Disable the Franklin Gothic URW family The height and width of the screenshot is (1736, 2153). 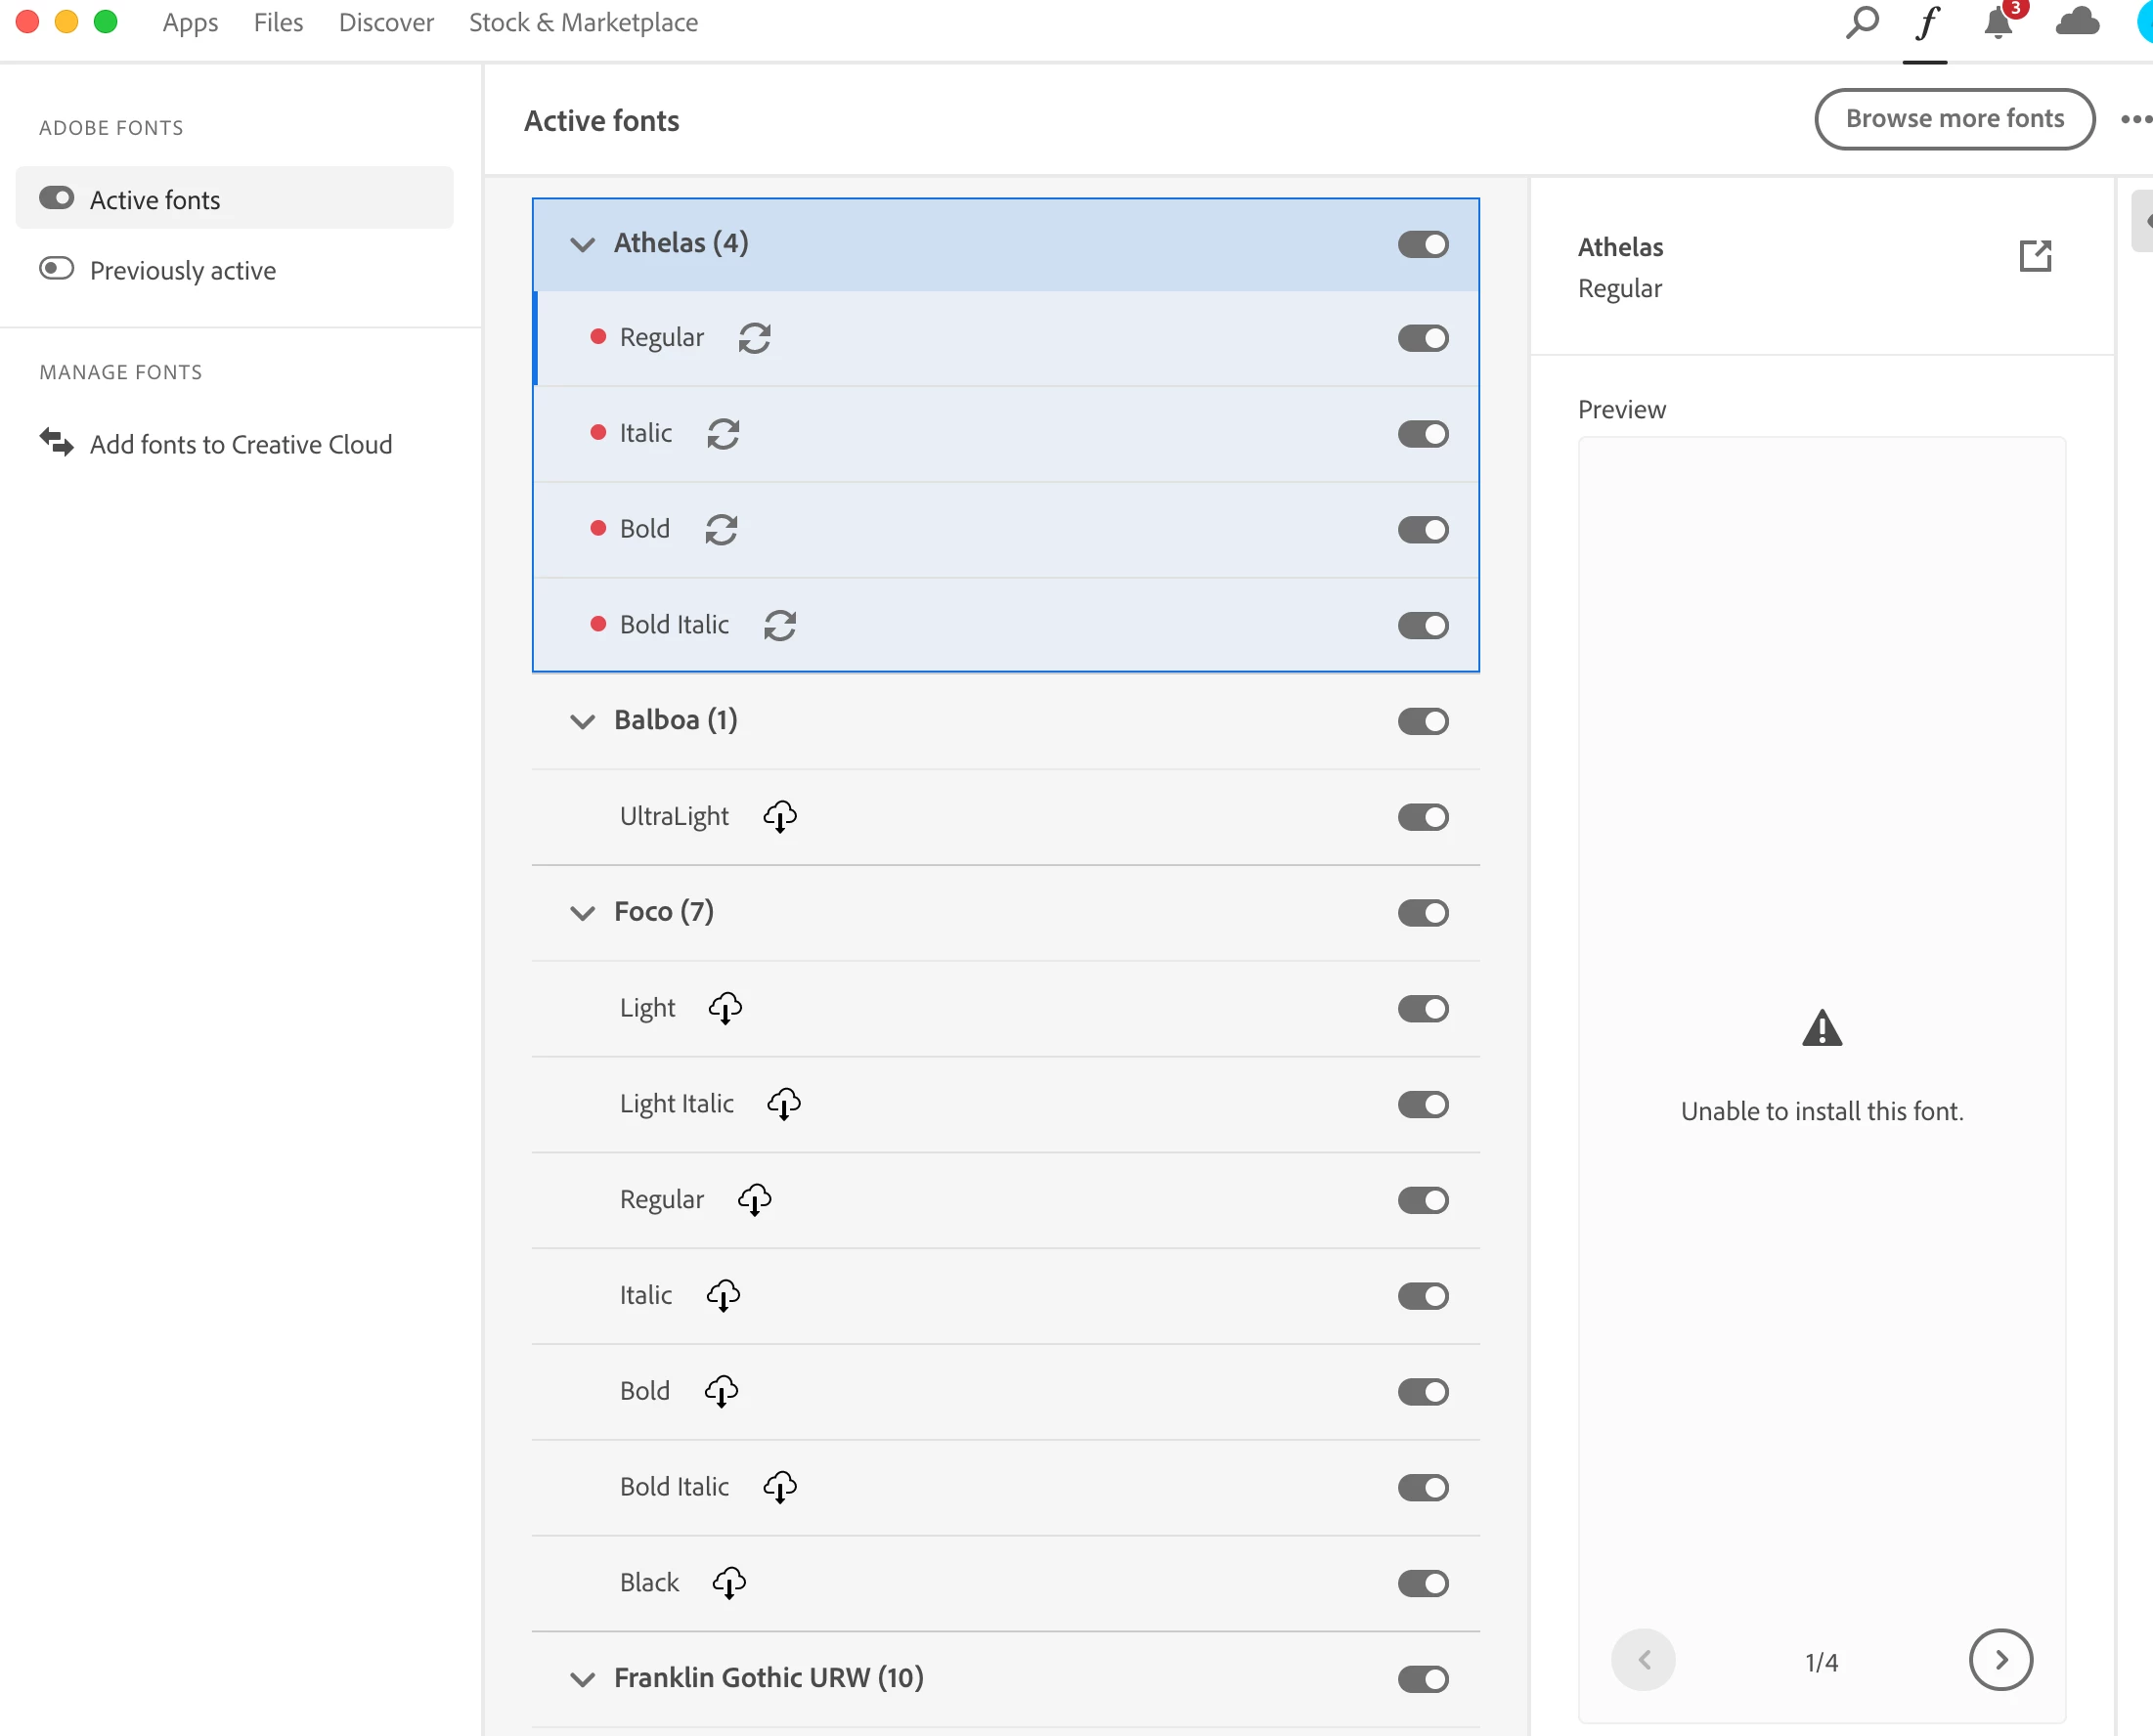(x=1422, y=1678)
